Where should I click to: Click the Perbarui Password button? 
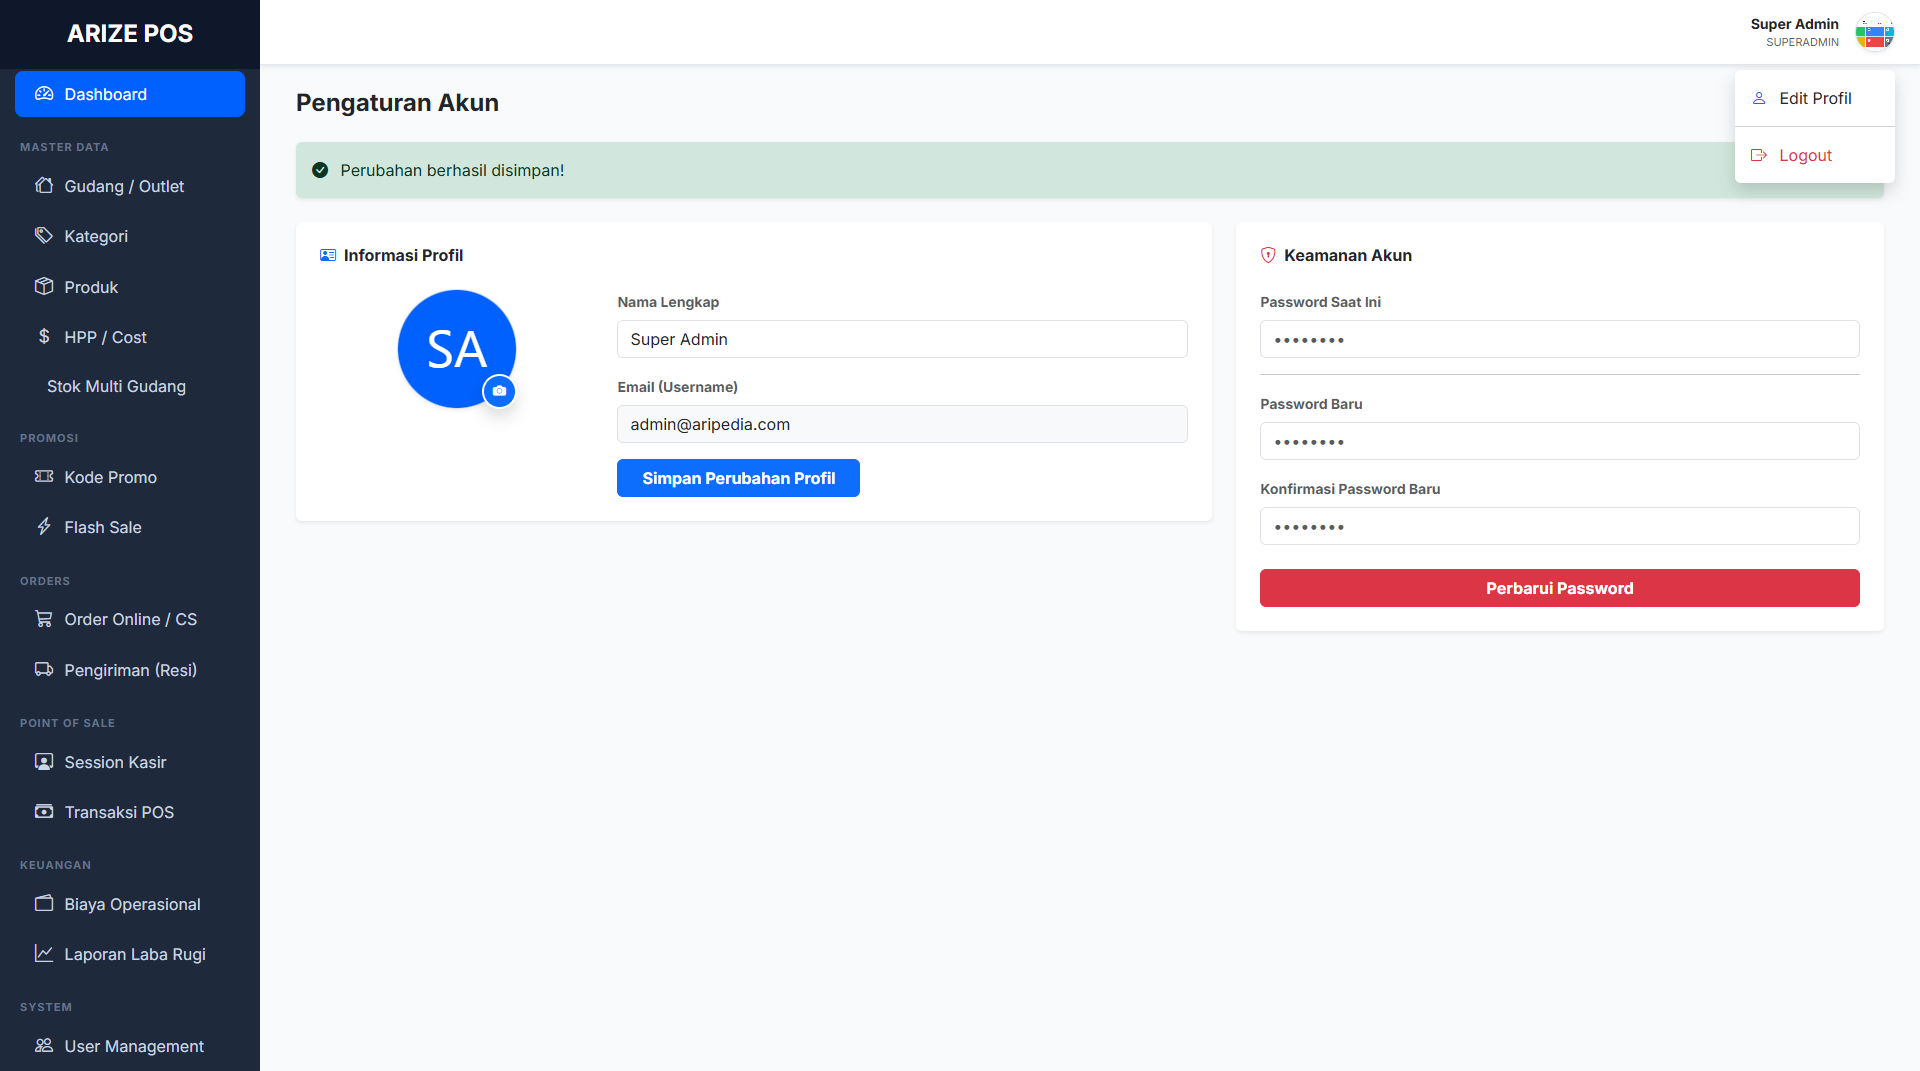click(1558, 588)
